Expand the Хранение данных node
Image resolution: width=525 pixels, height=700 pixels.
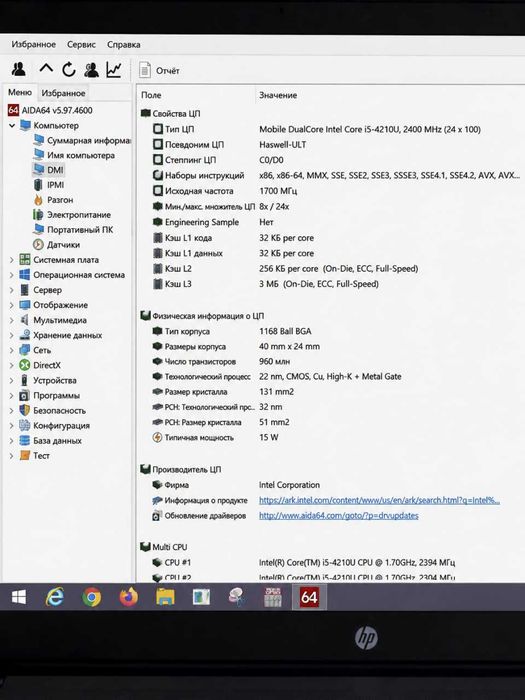12,335
